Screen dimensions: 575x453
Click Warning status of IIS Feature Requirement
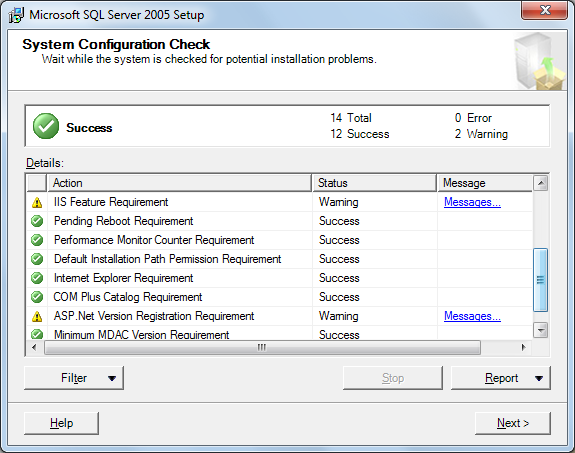click(x=338, y=202)
